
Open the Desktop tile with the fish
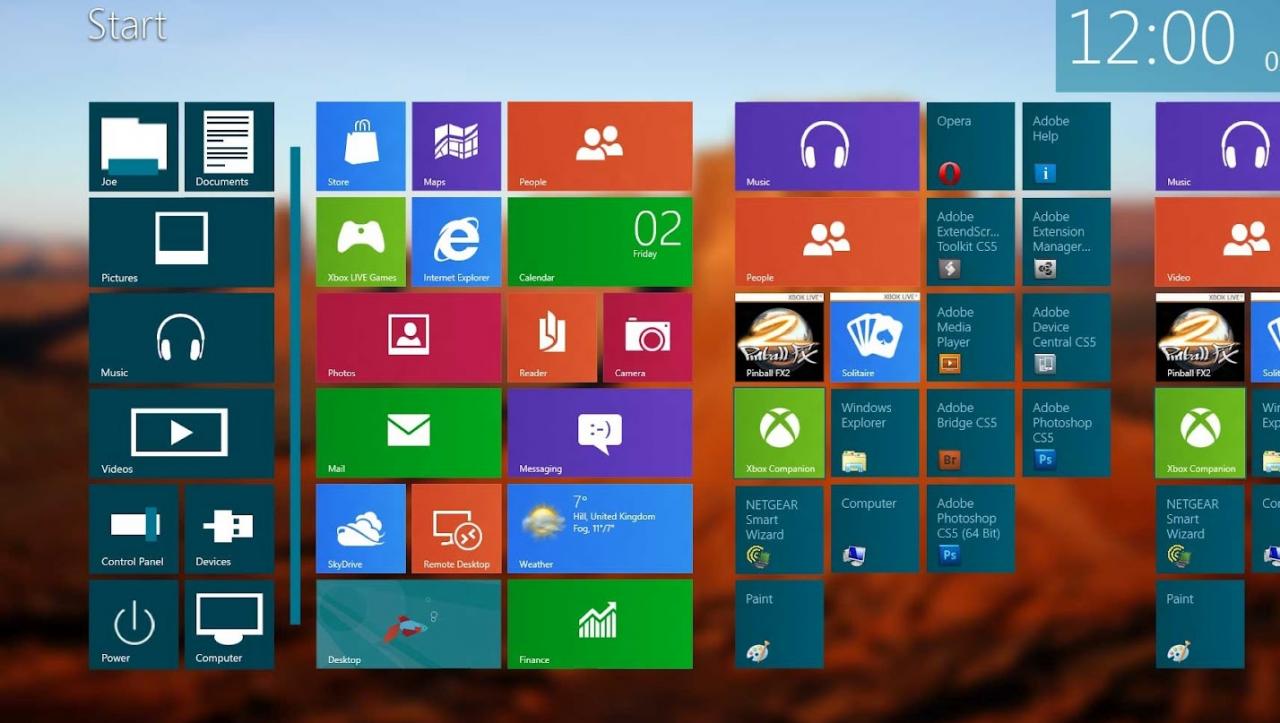[408, 624]
